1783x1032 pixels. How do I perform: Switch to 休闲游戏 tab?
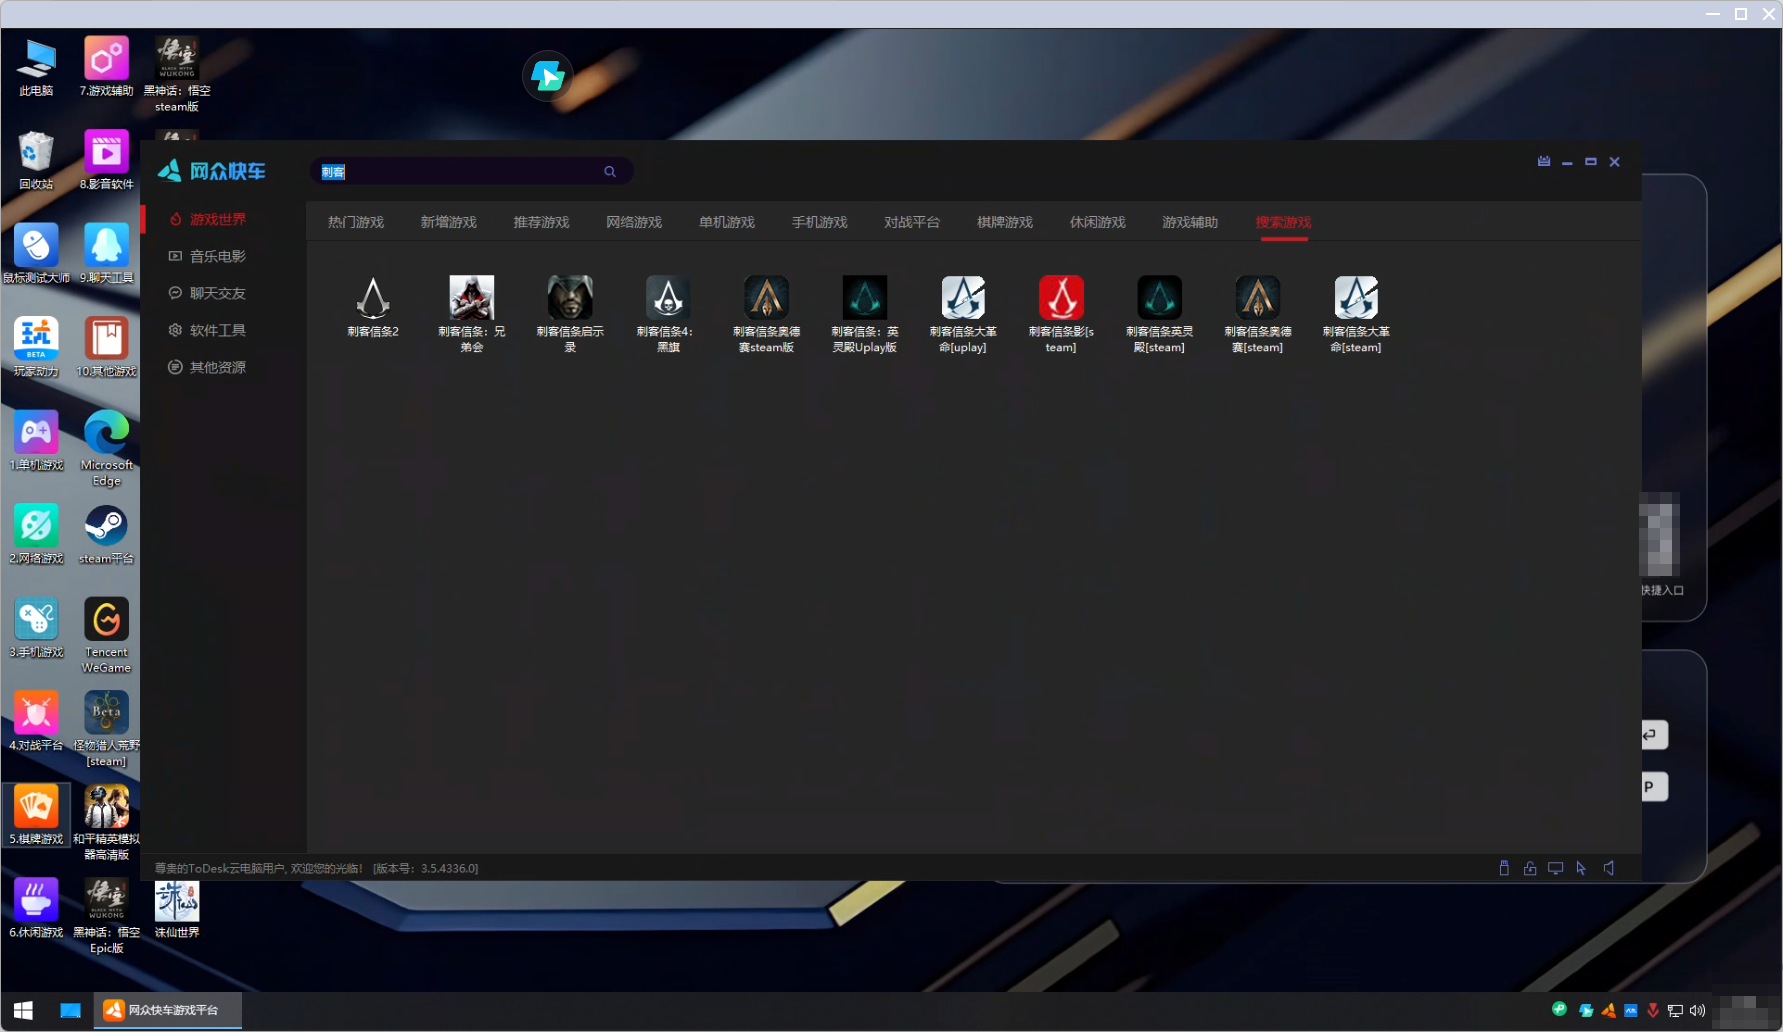[x=1098, y=222]
